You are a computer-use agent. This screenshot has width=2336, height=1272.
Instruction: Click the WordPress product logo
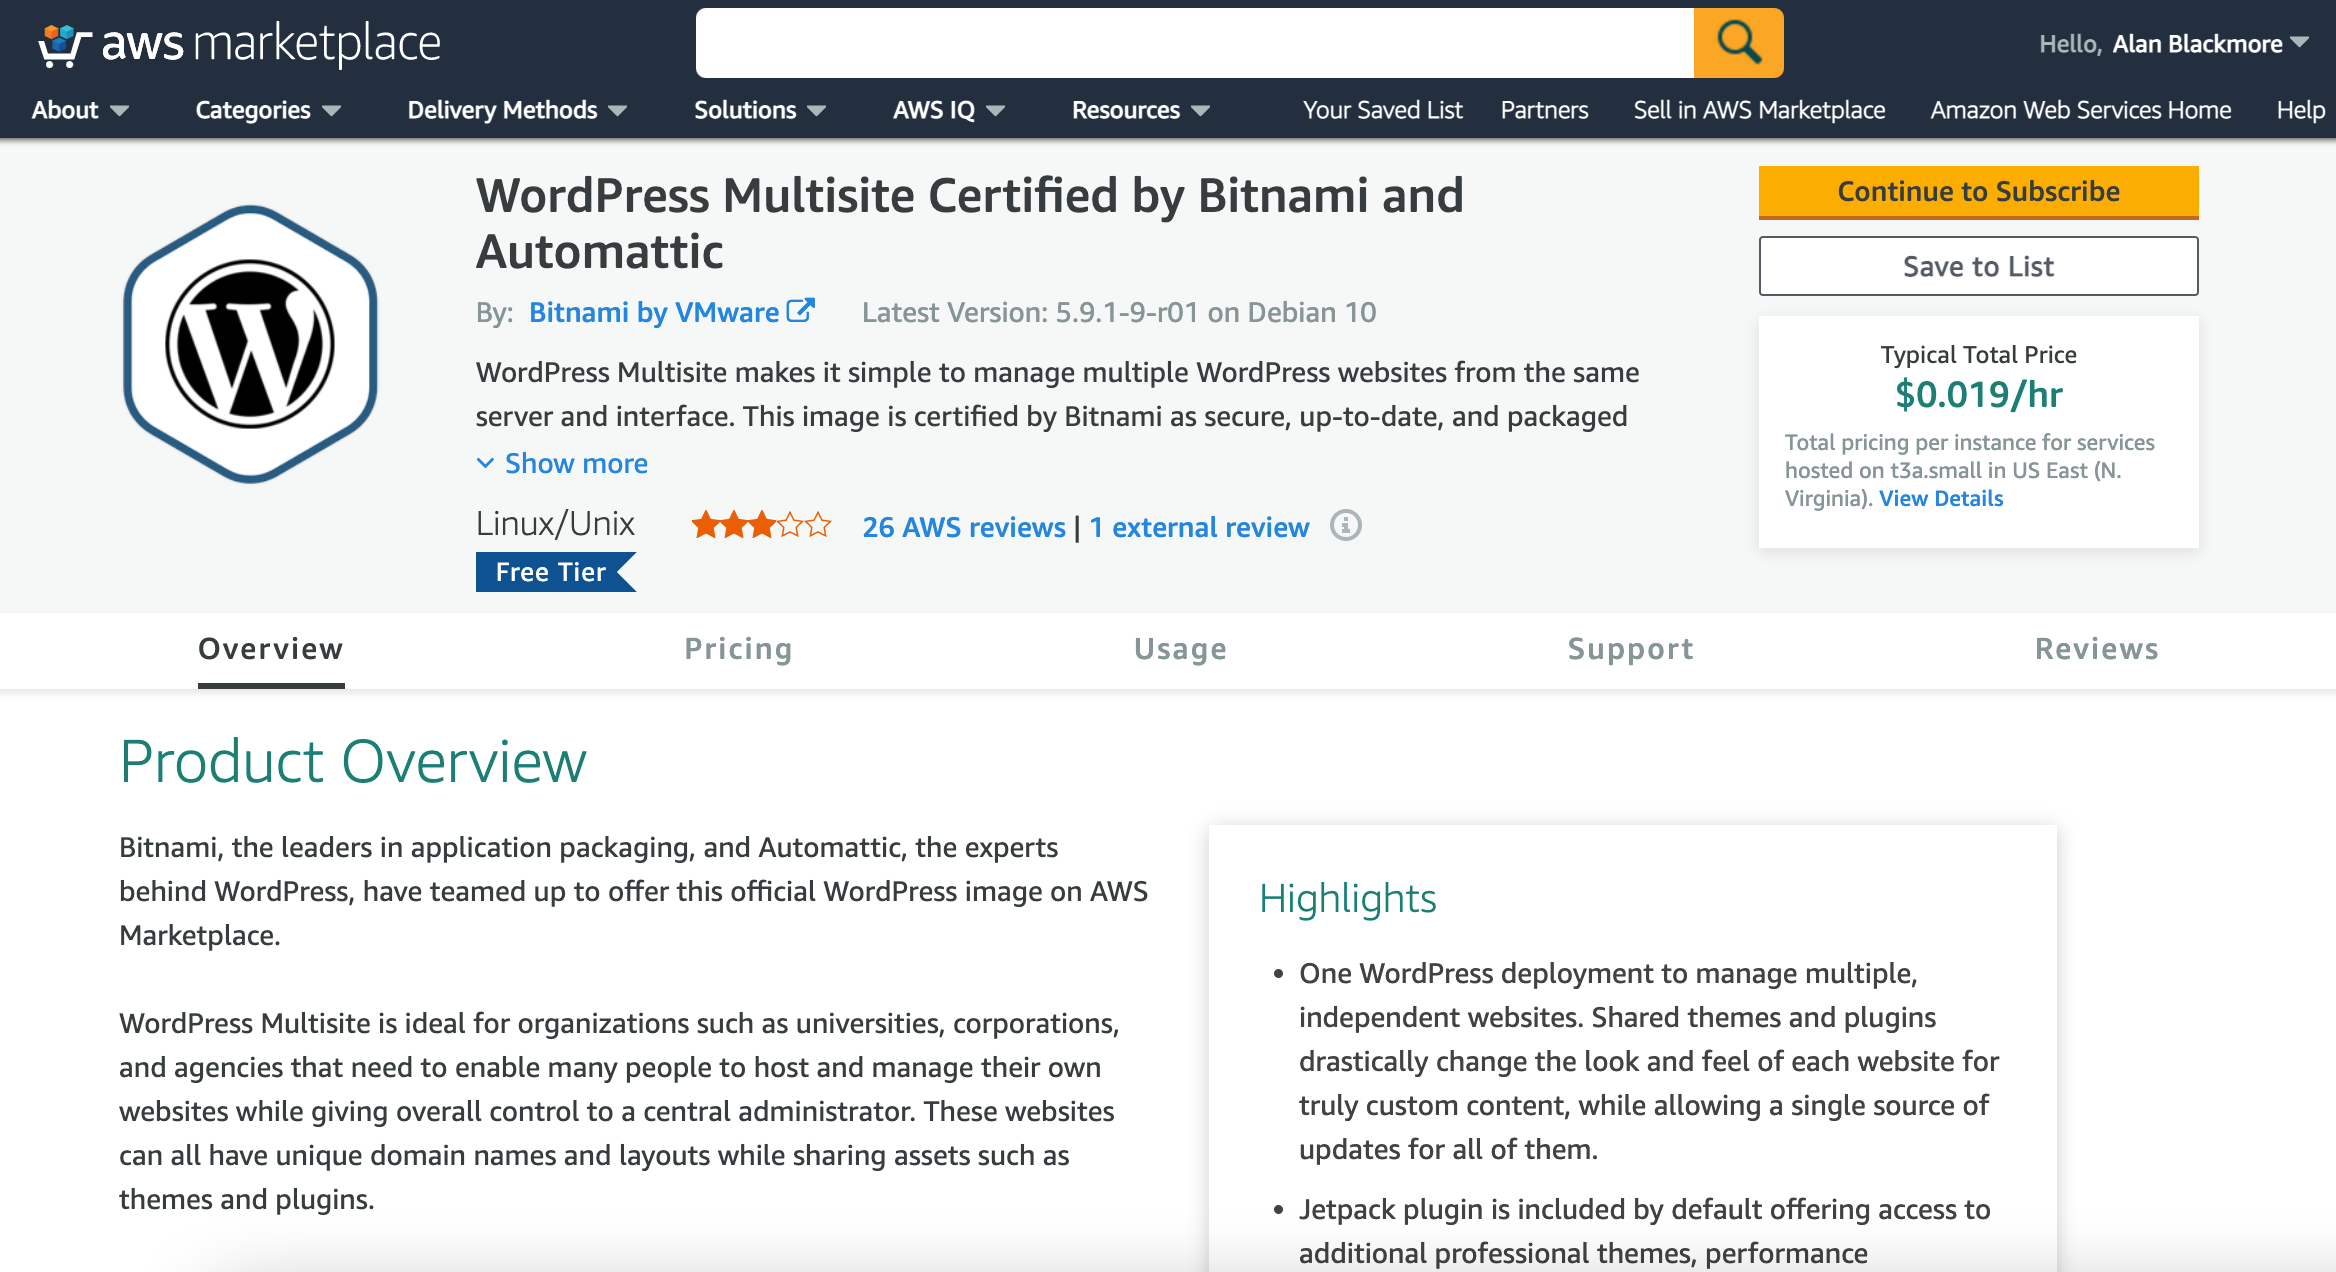(250, 345)
